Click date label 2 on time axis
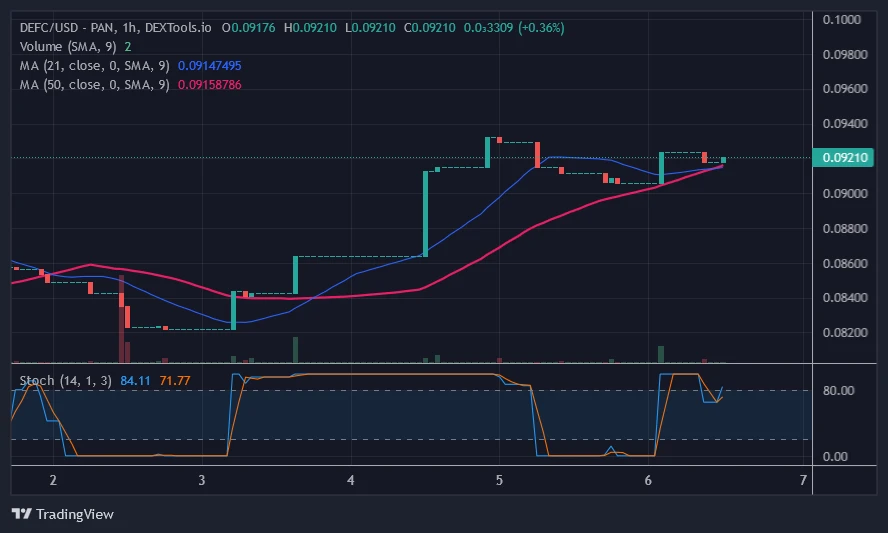This screenshot has width=888, height=533. (53, 480)
